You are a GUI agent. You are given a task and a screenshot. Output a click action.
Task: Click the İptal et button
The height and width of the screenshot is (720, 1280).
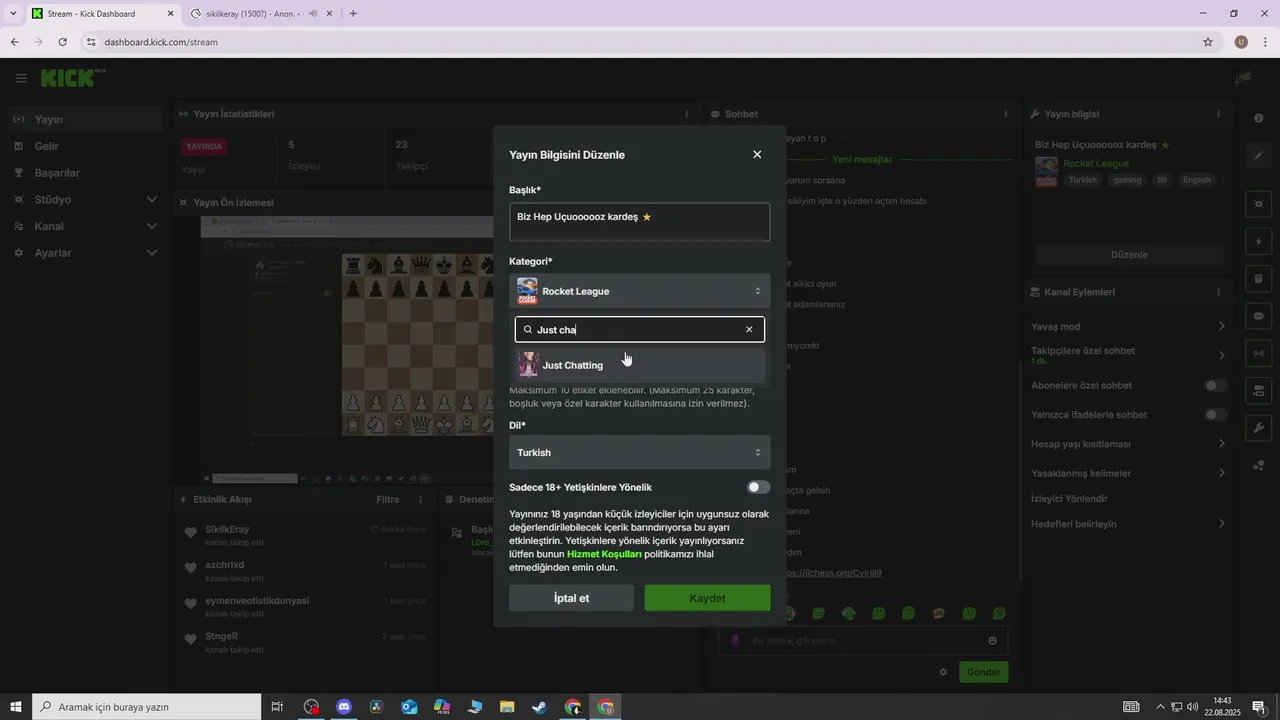(x=571, y=598)
